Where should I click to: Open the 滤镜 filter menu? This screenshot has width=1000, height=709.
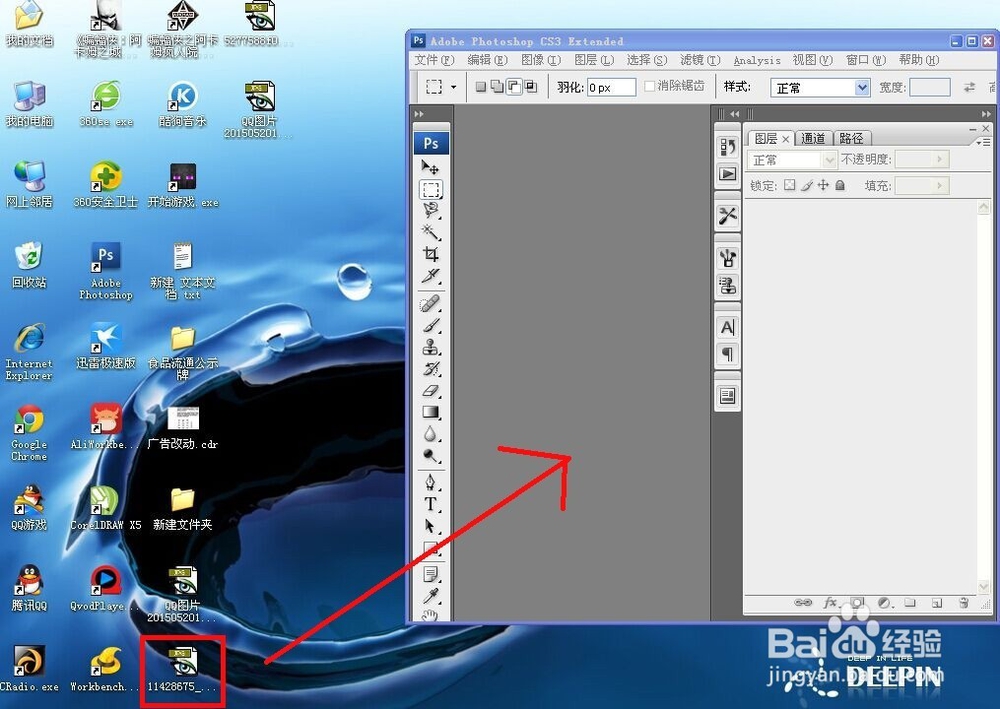point(700,60)
